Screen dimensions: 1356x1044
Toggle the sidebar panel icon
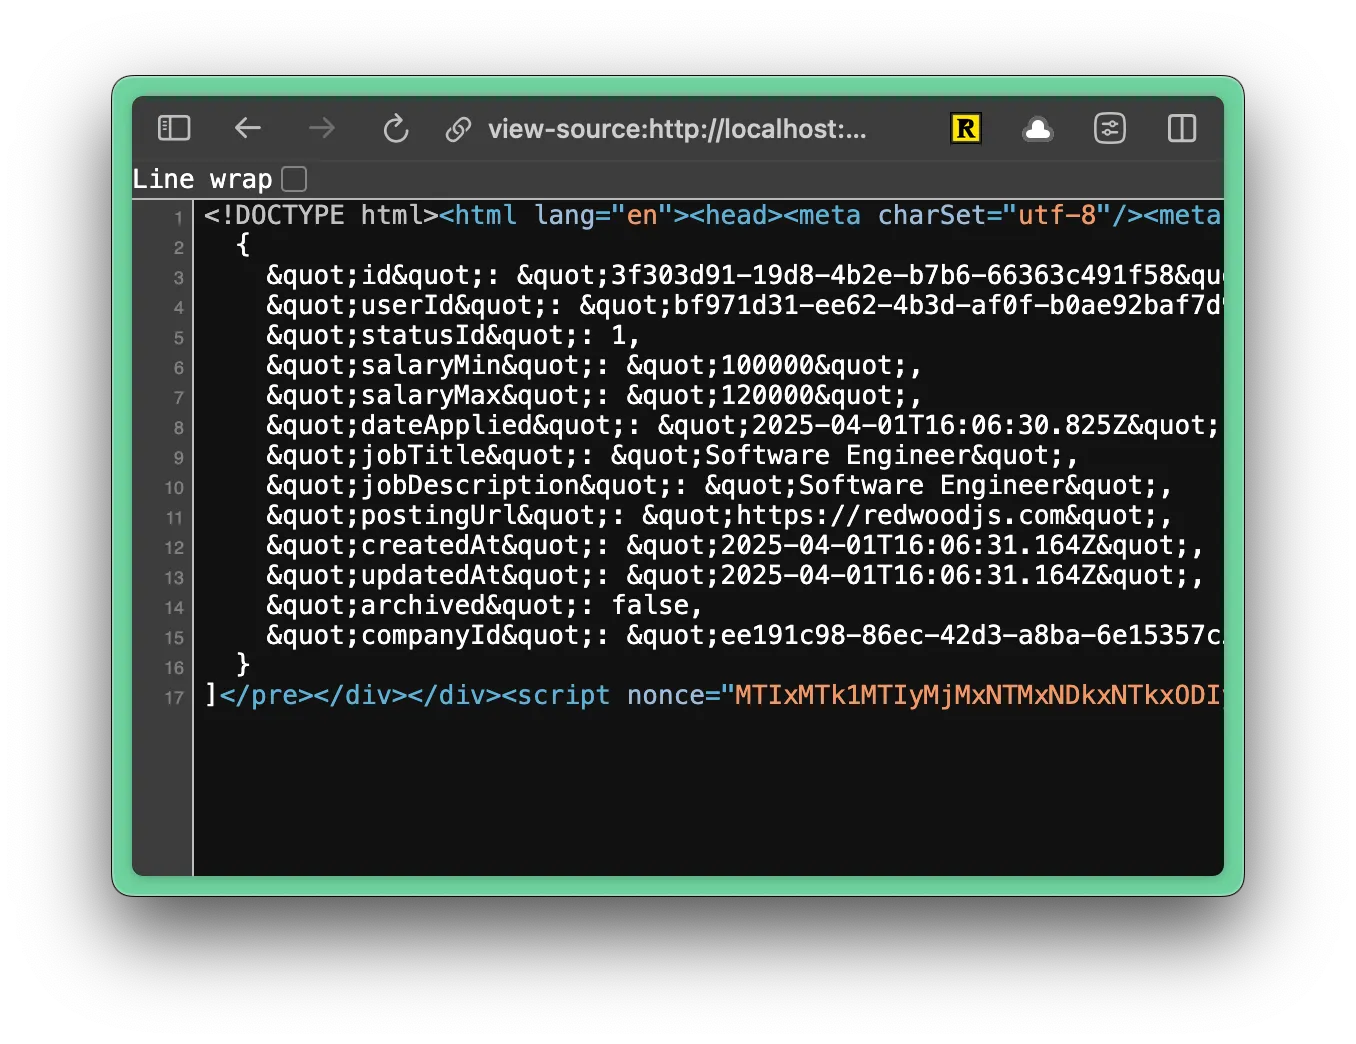click(x=174, y=128)
